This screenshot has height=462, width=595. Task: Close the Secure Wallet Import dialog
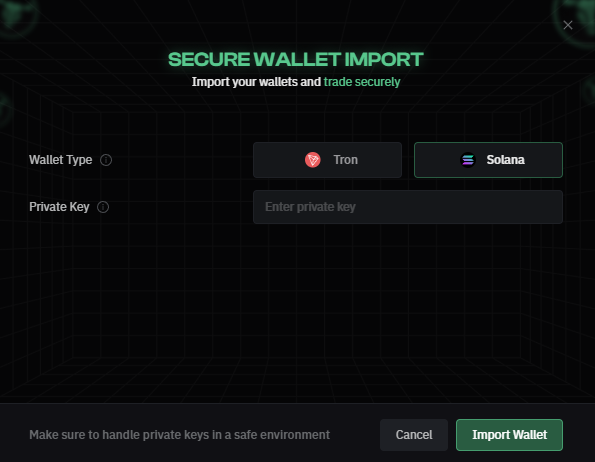pos(568,25)
